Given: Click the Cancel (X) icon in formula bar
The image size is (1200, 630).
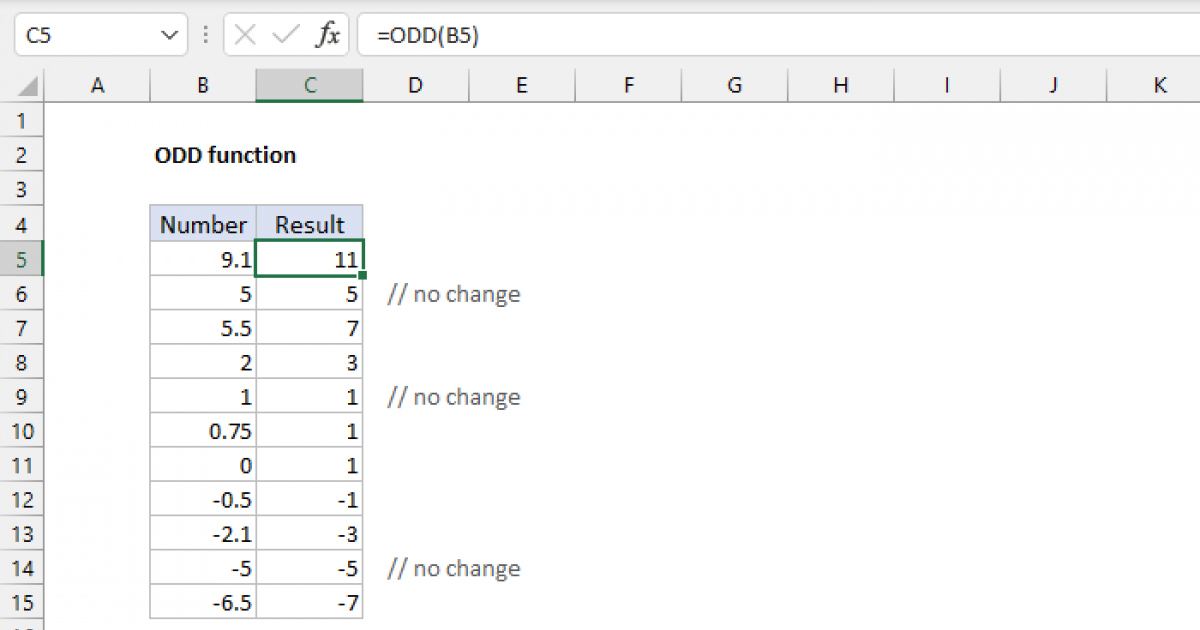Looking at the screenshot, I should pos(243,34).
